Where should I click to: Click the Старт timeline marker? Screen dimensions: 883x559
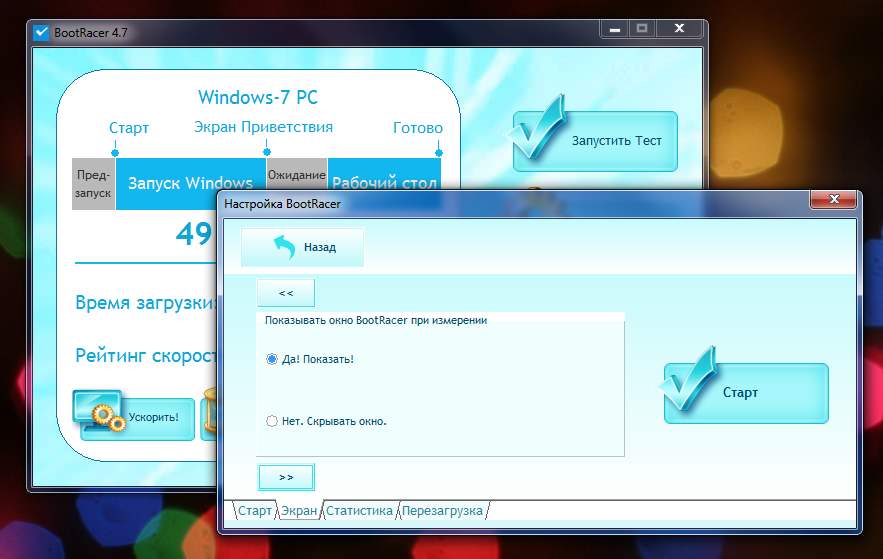[115, 153]
